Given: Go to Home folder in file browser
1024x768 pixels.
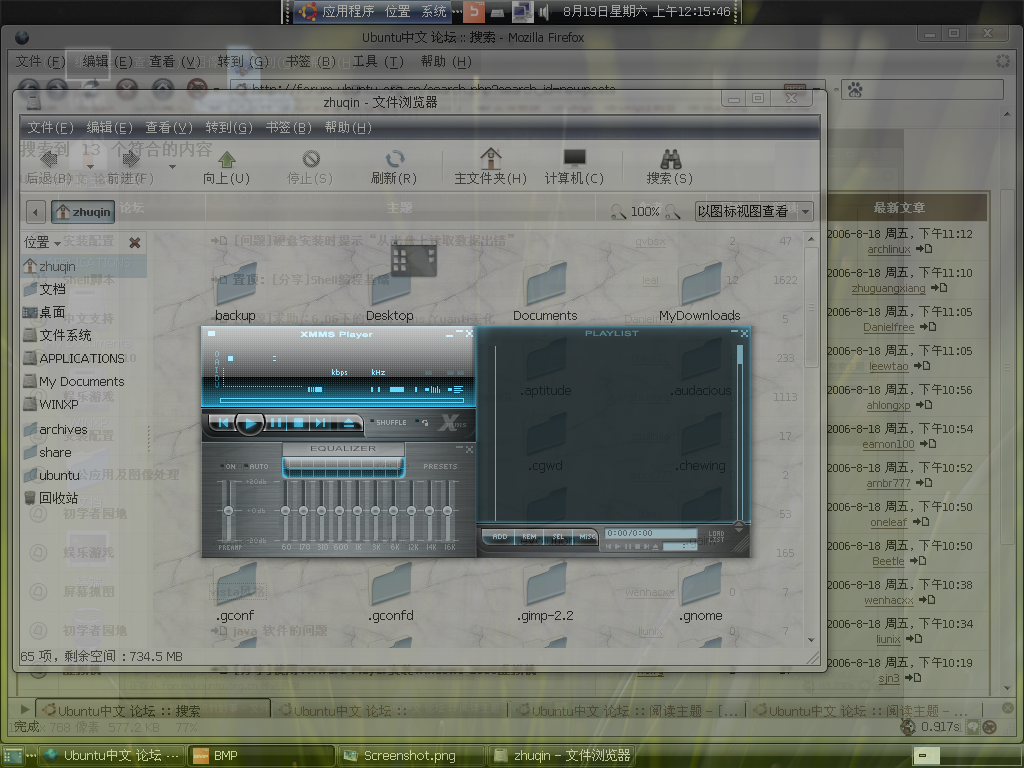Looking at the screenshot, I should point(490,167).
